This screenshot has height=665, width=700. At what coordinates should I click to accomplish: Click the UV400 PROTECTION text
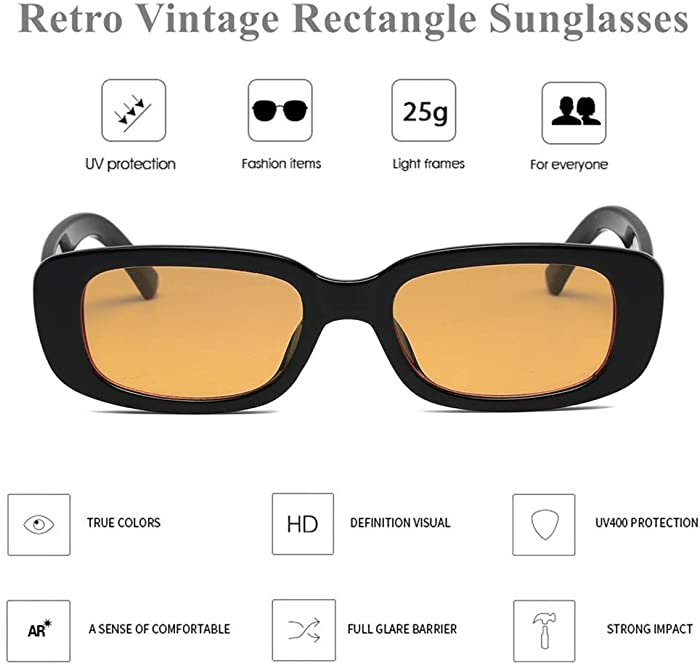(x=647, y=523)
